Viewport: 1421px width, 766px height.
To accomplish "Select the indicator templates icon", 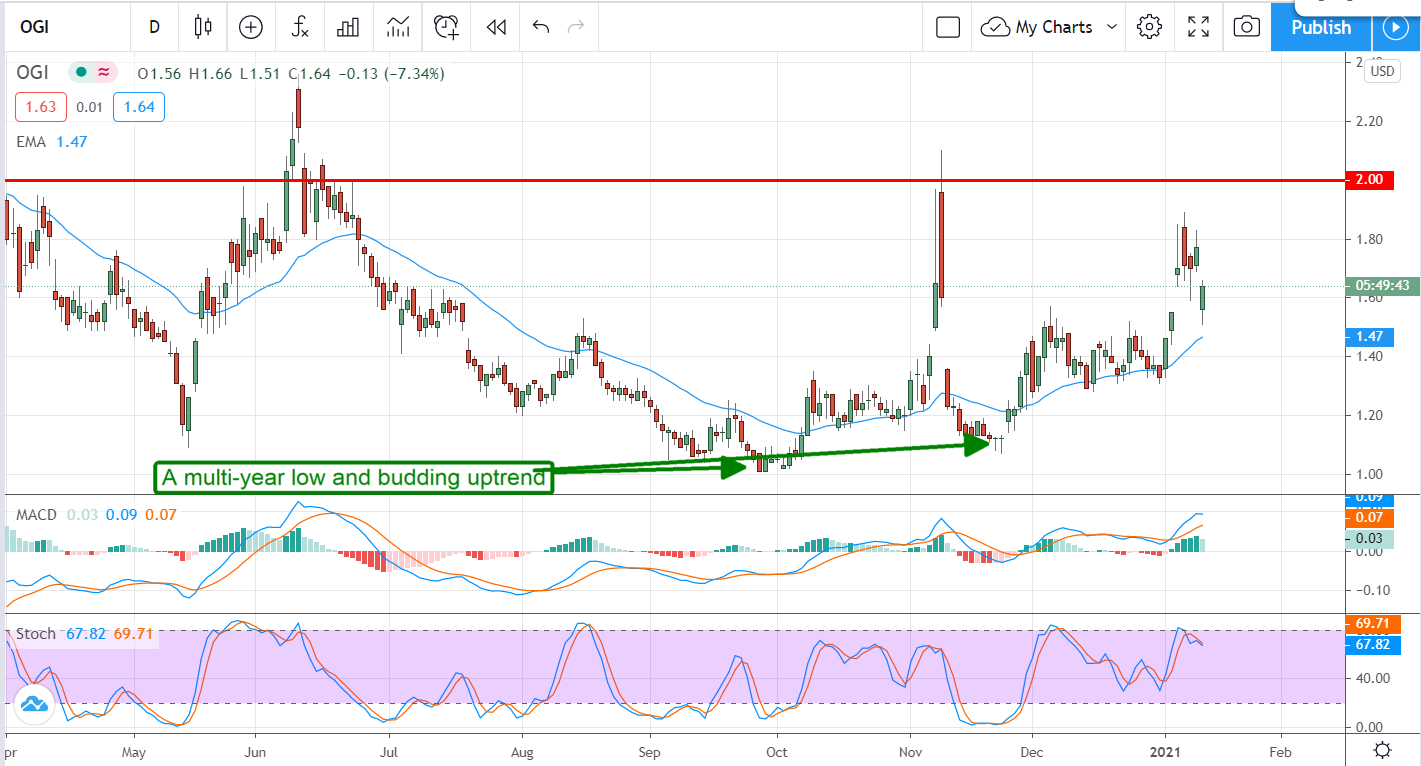I will [x=397, y=27].
